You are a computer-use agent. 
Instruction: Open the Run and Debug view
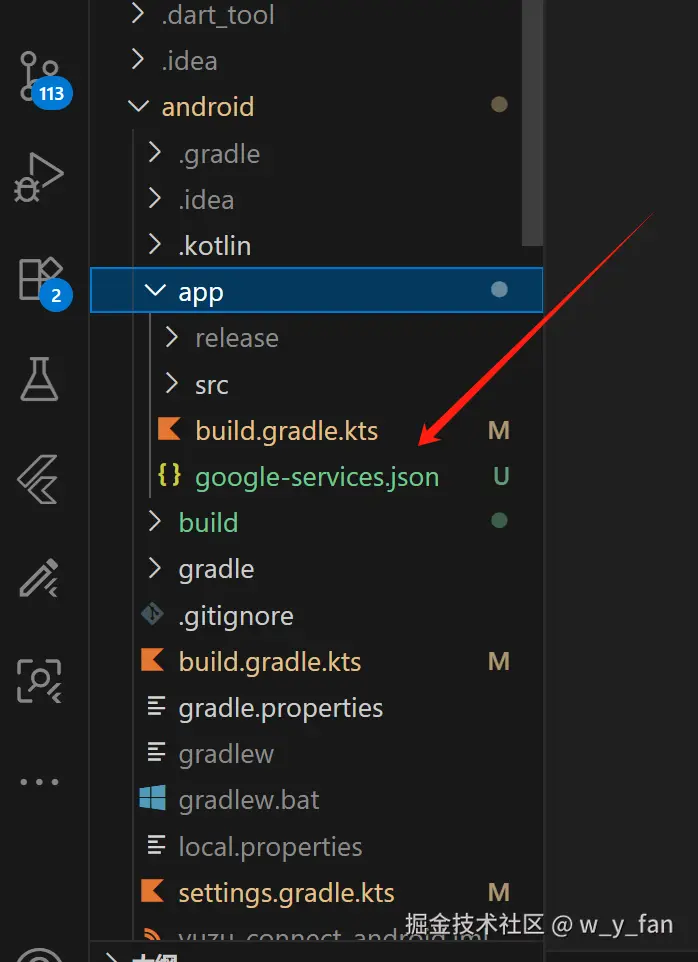pyautogui.click(x=39, y=178)
